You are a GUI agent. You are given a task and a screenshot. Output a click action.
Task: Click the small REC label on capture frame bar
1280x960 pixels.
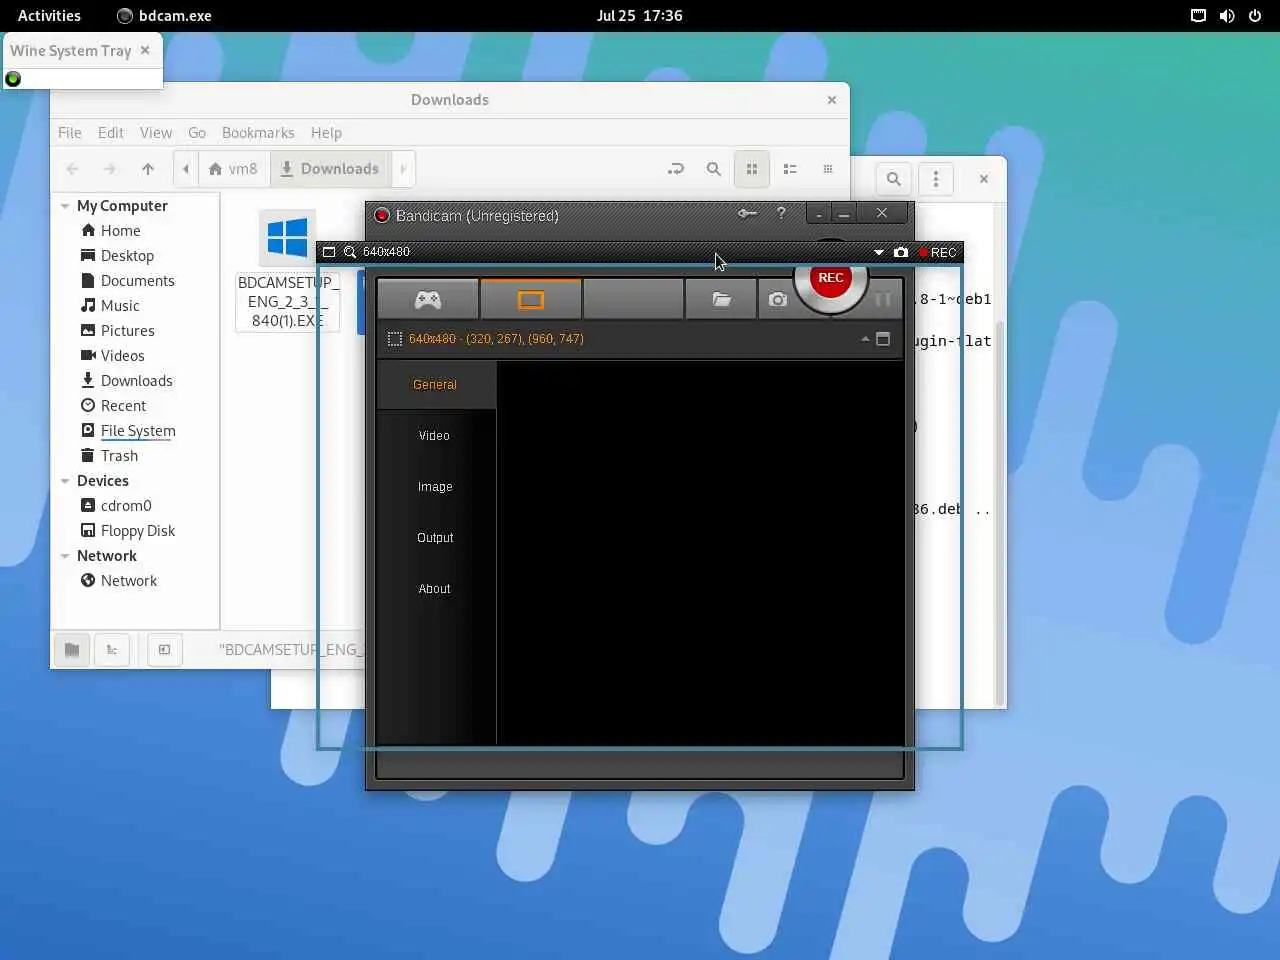938,252
